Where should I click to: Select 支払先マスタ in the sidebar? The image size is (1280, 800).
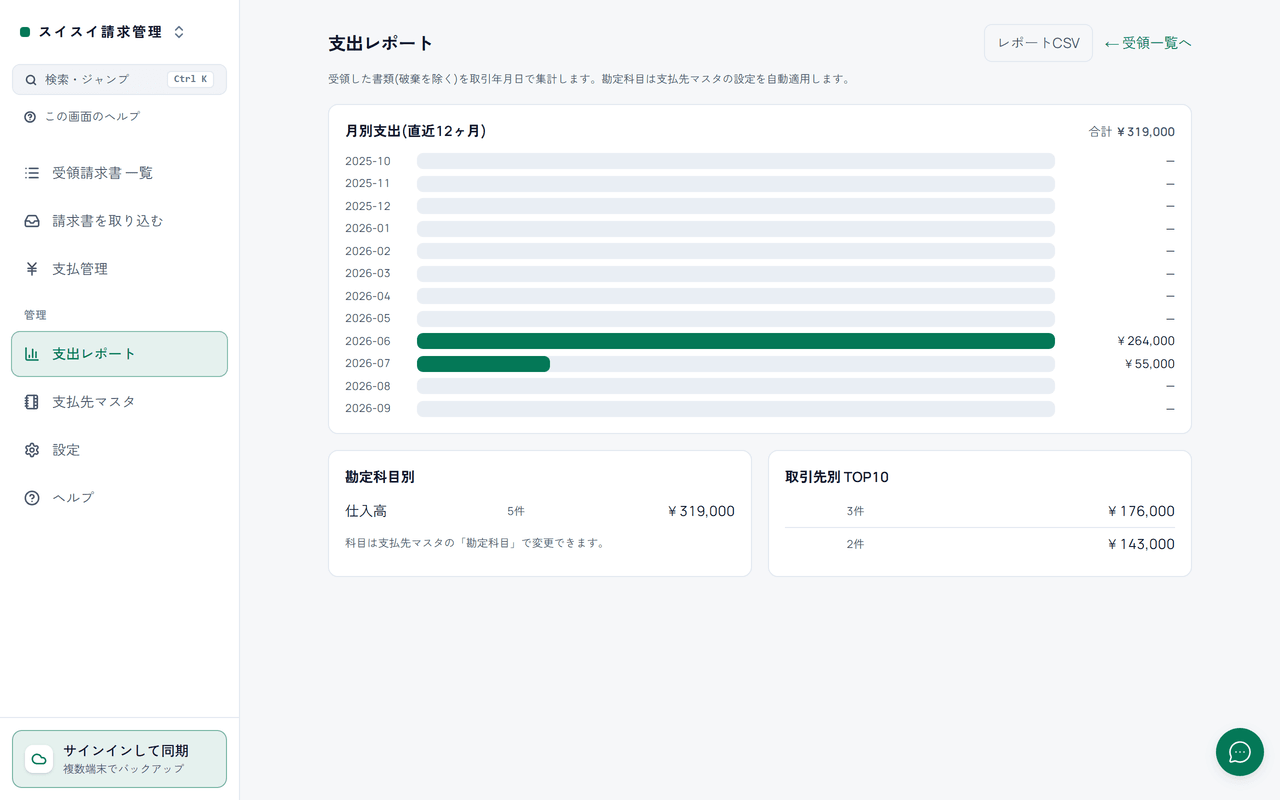(119, 402)
